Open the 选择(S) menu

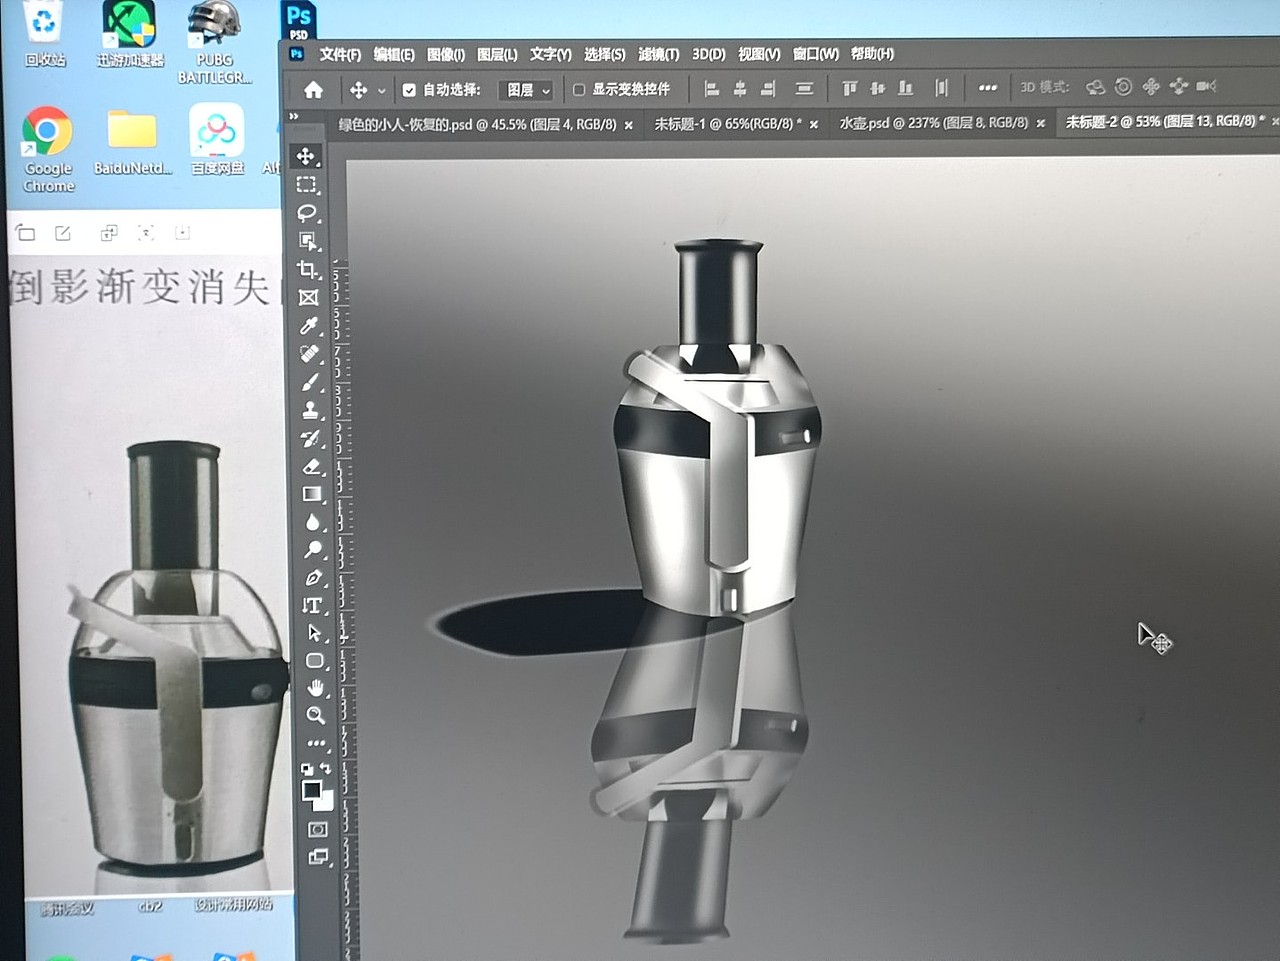pyautogui.click(x=604, y=54)
